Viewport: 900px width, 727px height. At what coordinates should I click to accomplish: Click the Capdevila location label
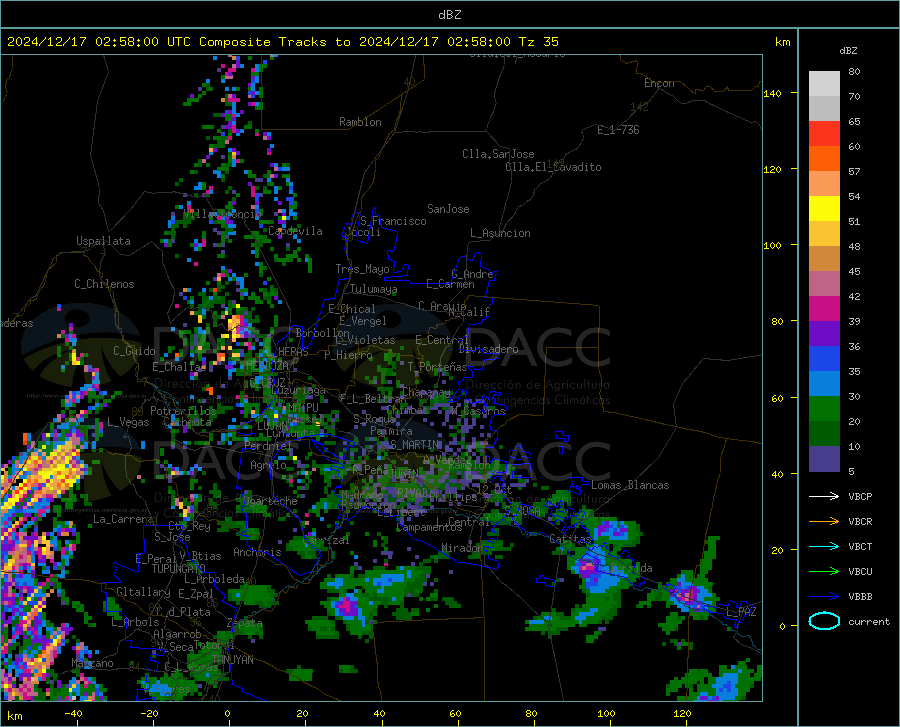pyautogui.click(x=295, y=231)
